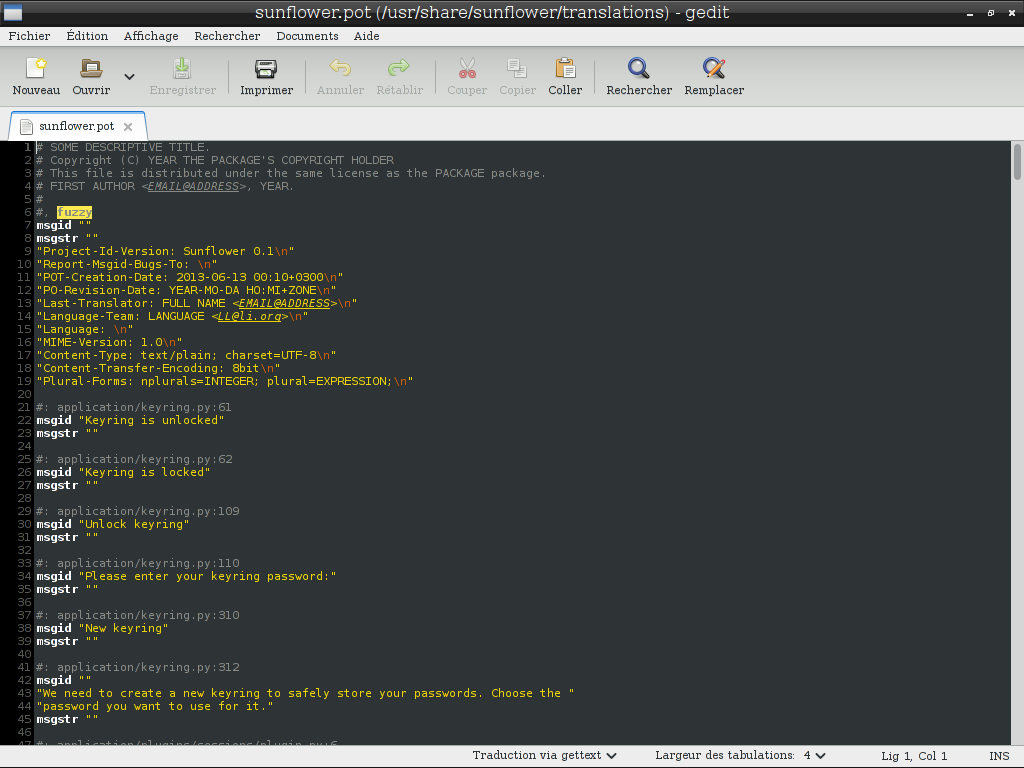Open the Fichier menu
The image size is (1024, 768).
[x=29, y=36]
